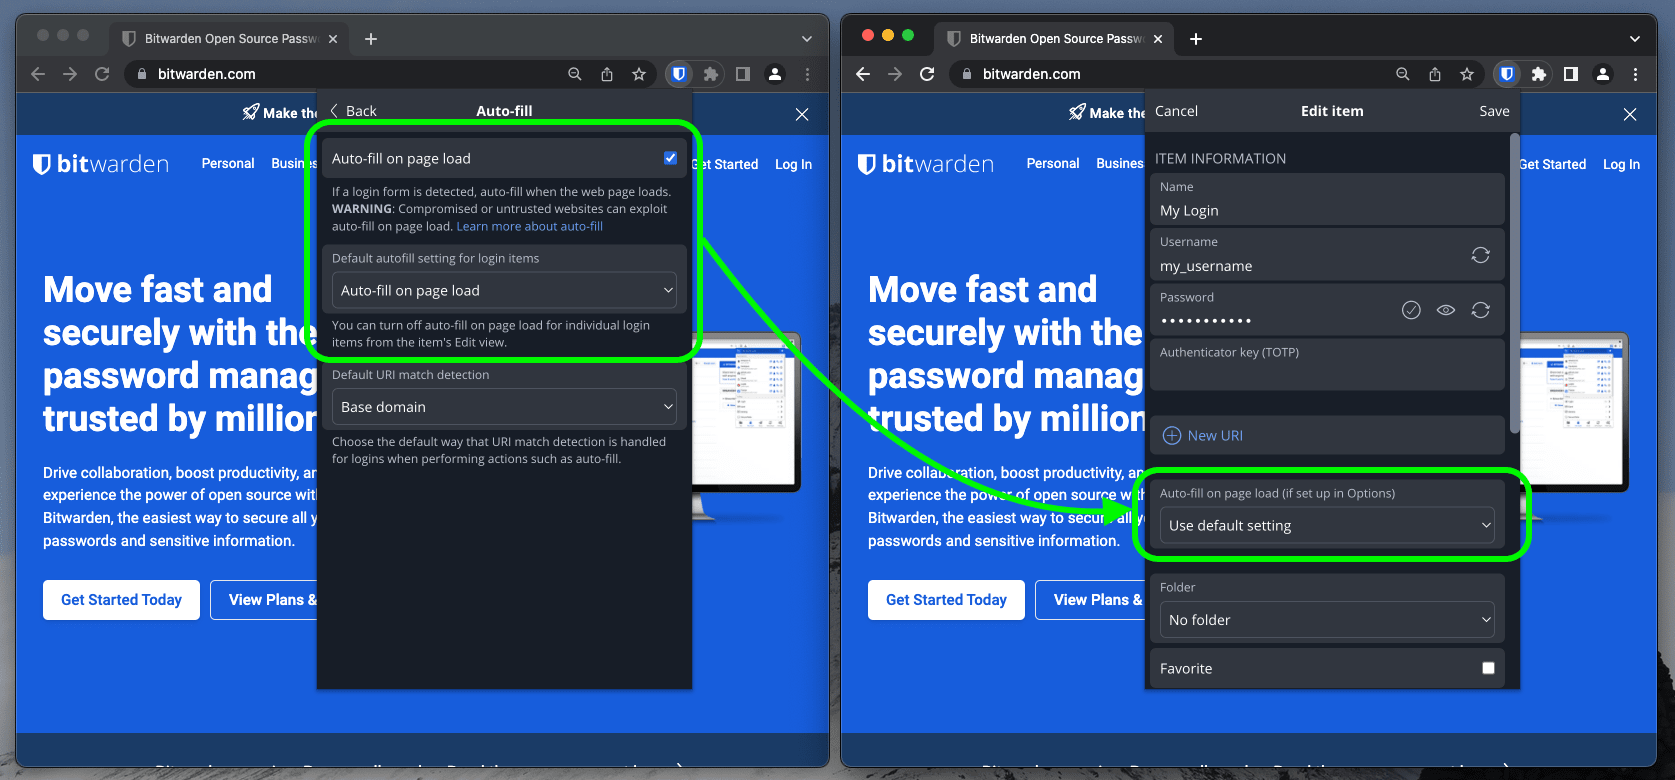1675x780 pixels.
Task: Open profile avatar in left browser toolbar
Action: tap(775, 74)
